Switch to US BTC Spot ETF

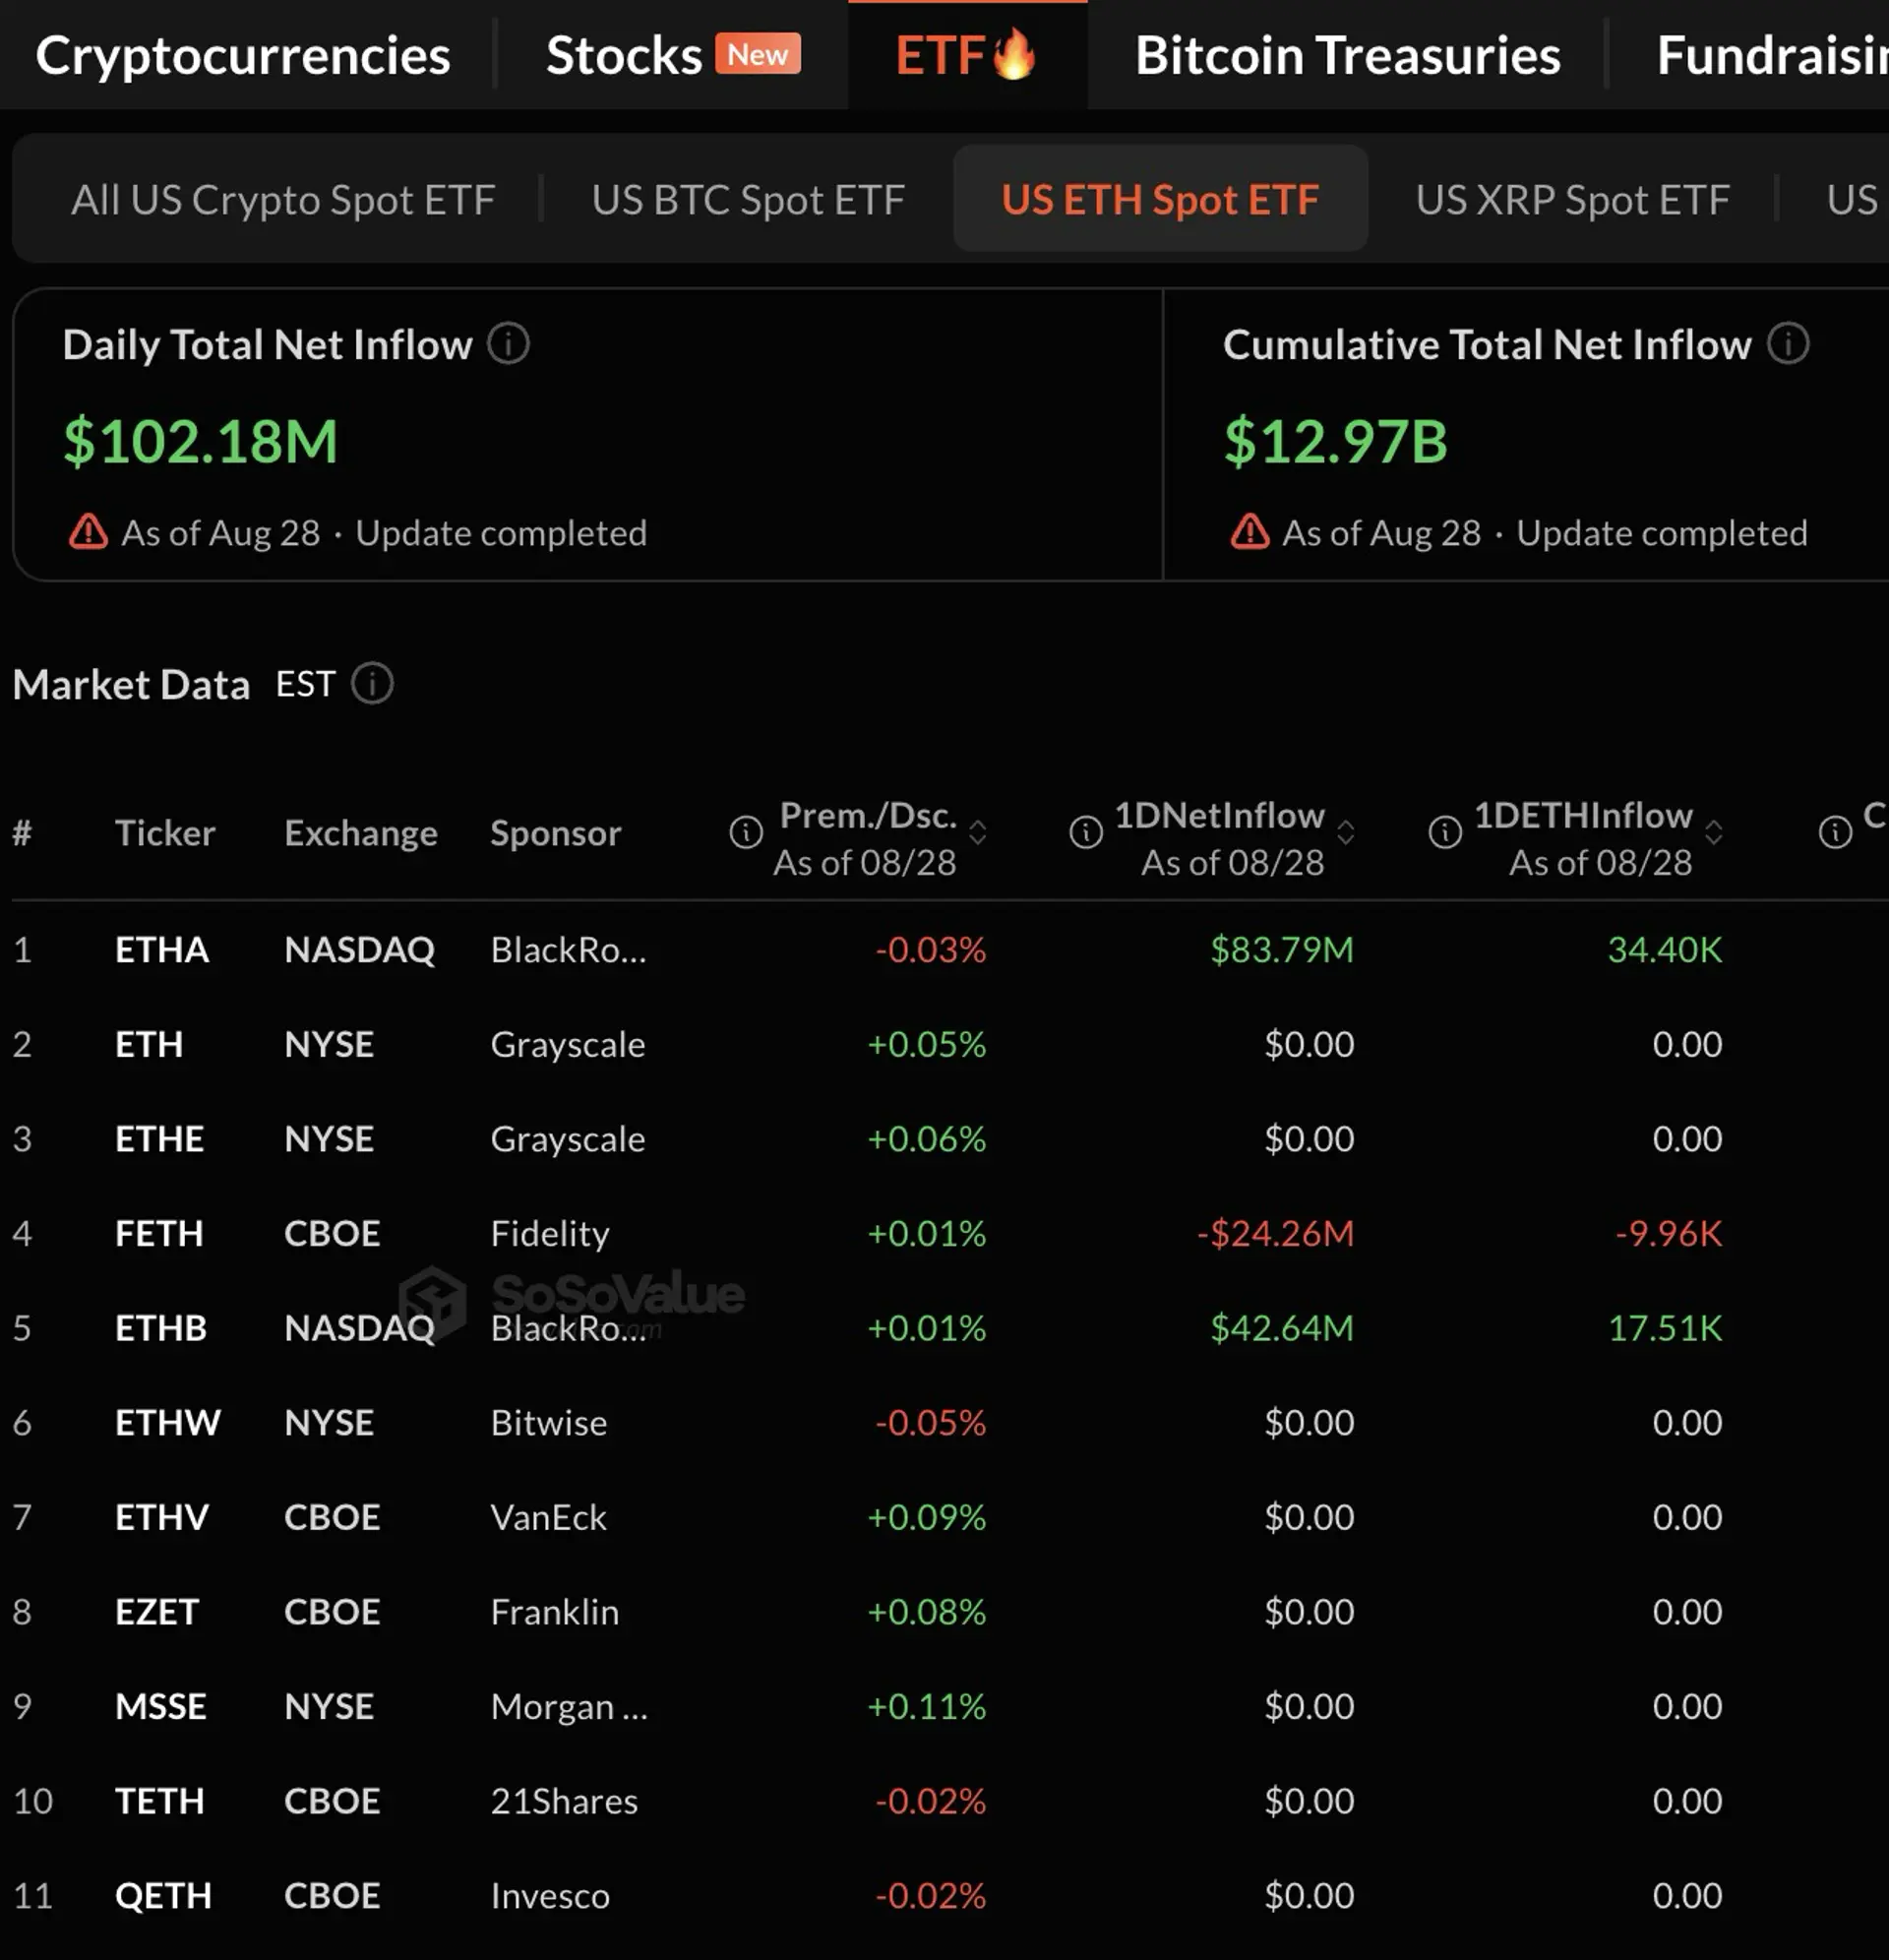pos(748,200)
